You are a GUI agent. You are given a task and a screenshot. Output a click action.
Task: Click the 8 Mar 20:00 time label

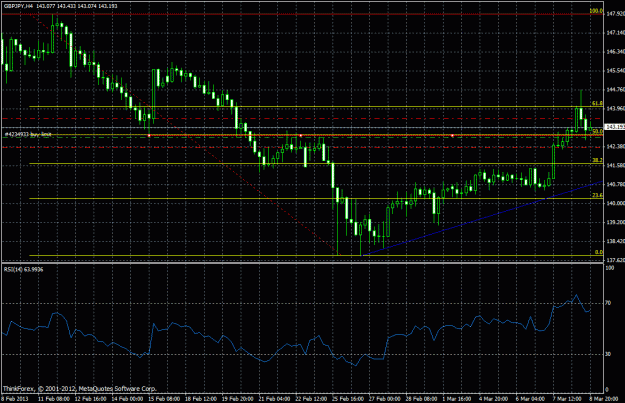tap(603, 399)
